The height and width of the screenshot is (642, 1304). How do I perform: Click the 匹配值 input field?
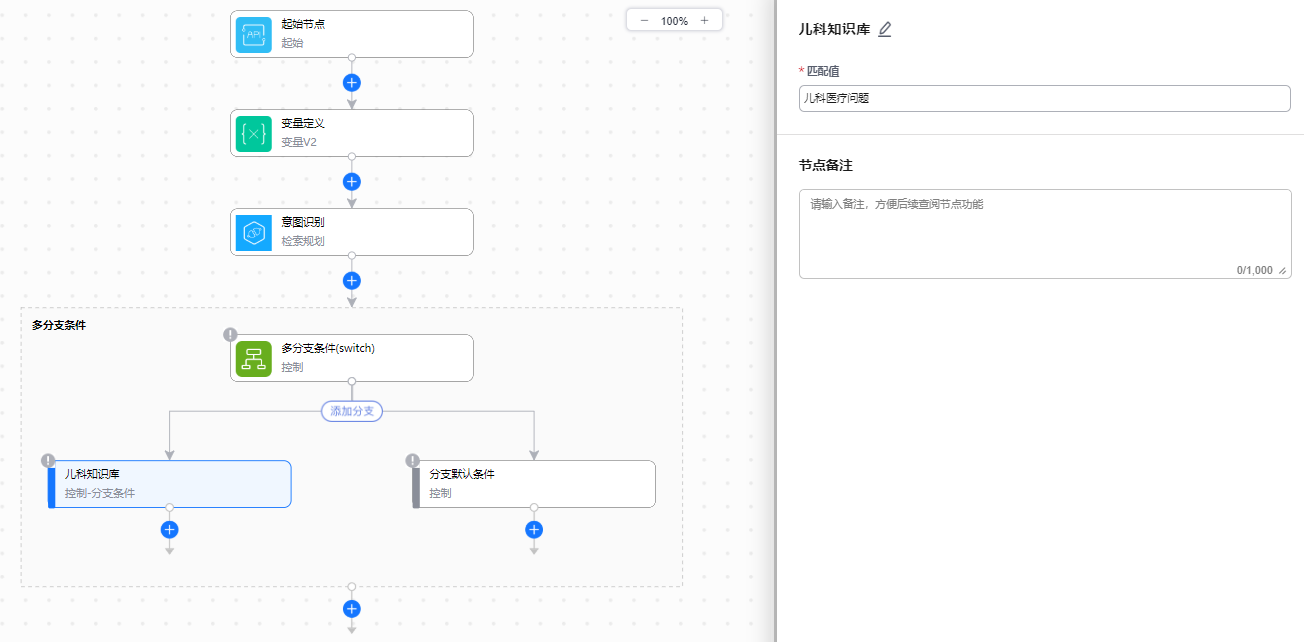1044,98
